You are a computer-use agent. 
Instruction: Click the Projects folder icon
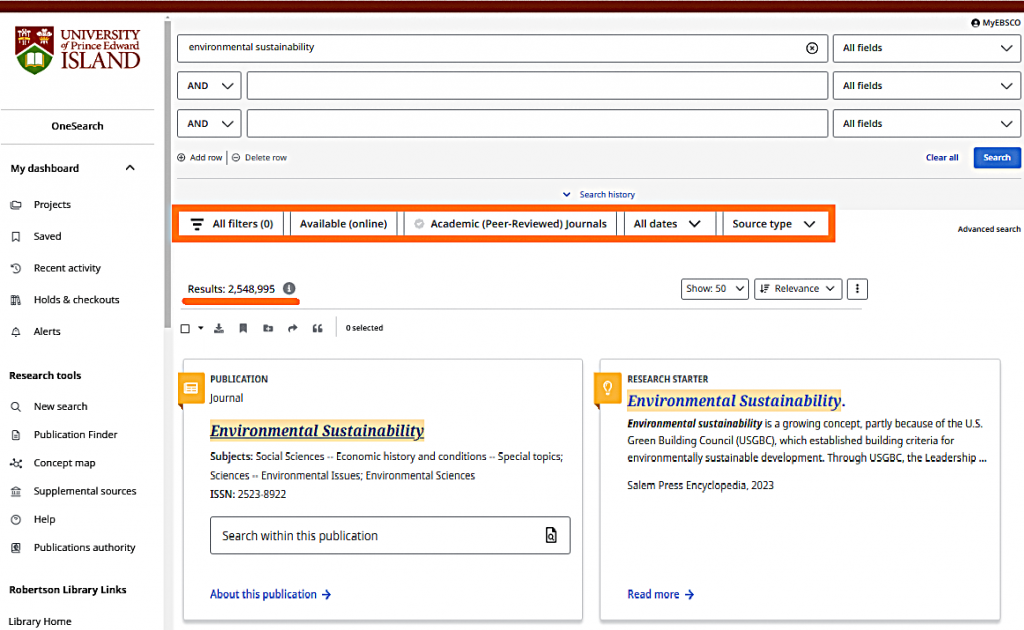tap(16, 205)
